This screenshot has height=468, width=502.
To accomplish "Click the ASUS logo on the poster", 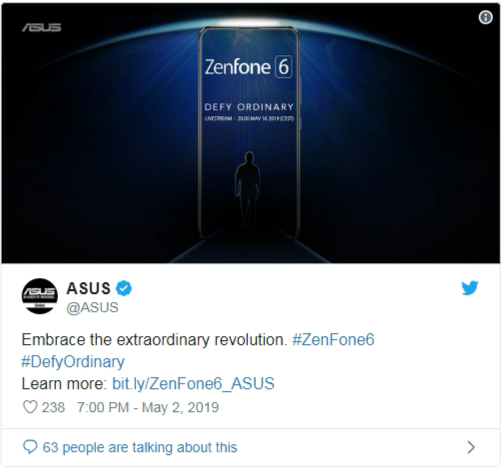I will 42,27.
